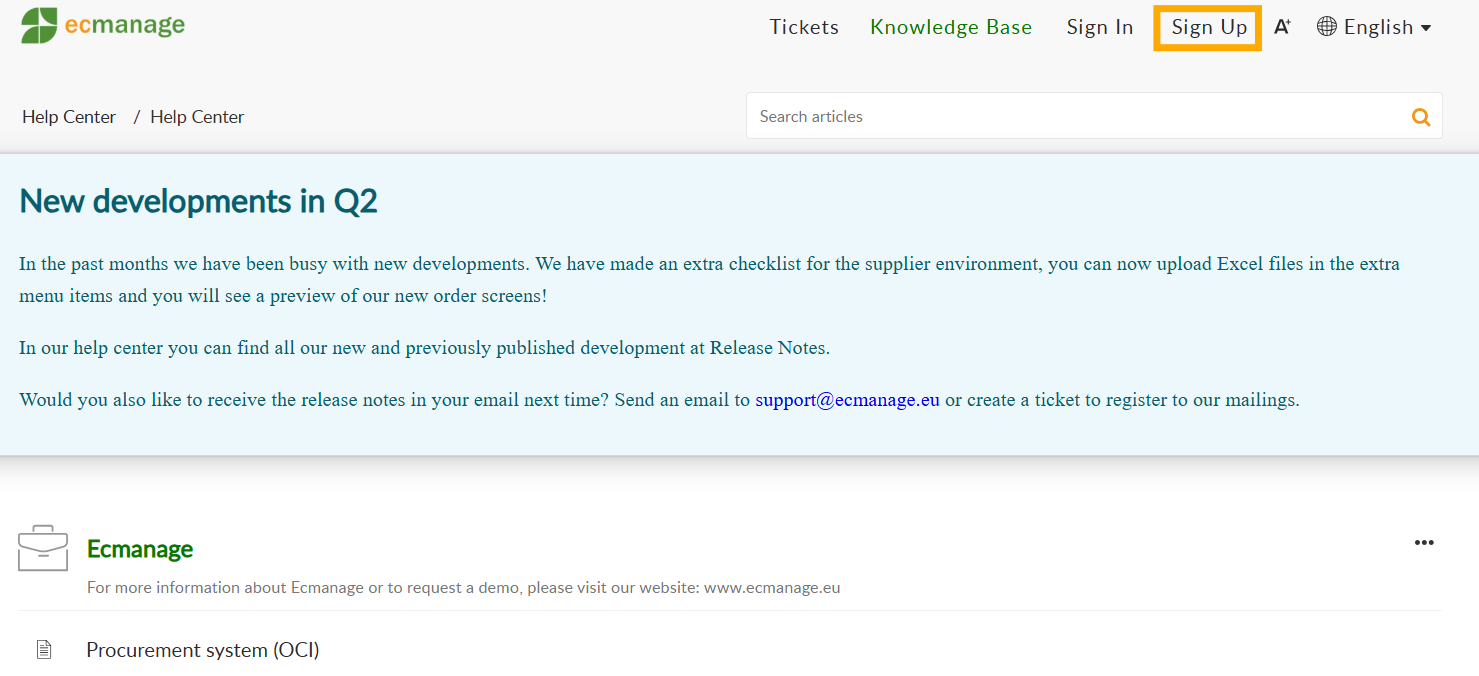The image size is (1479, 676).
Task: Click the www.ecmanage.eu description text
Action: [x=772, y=588]
